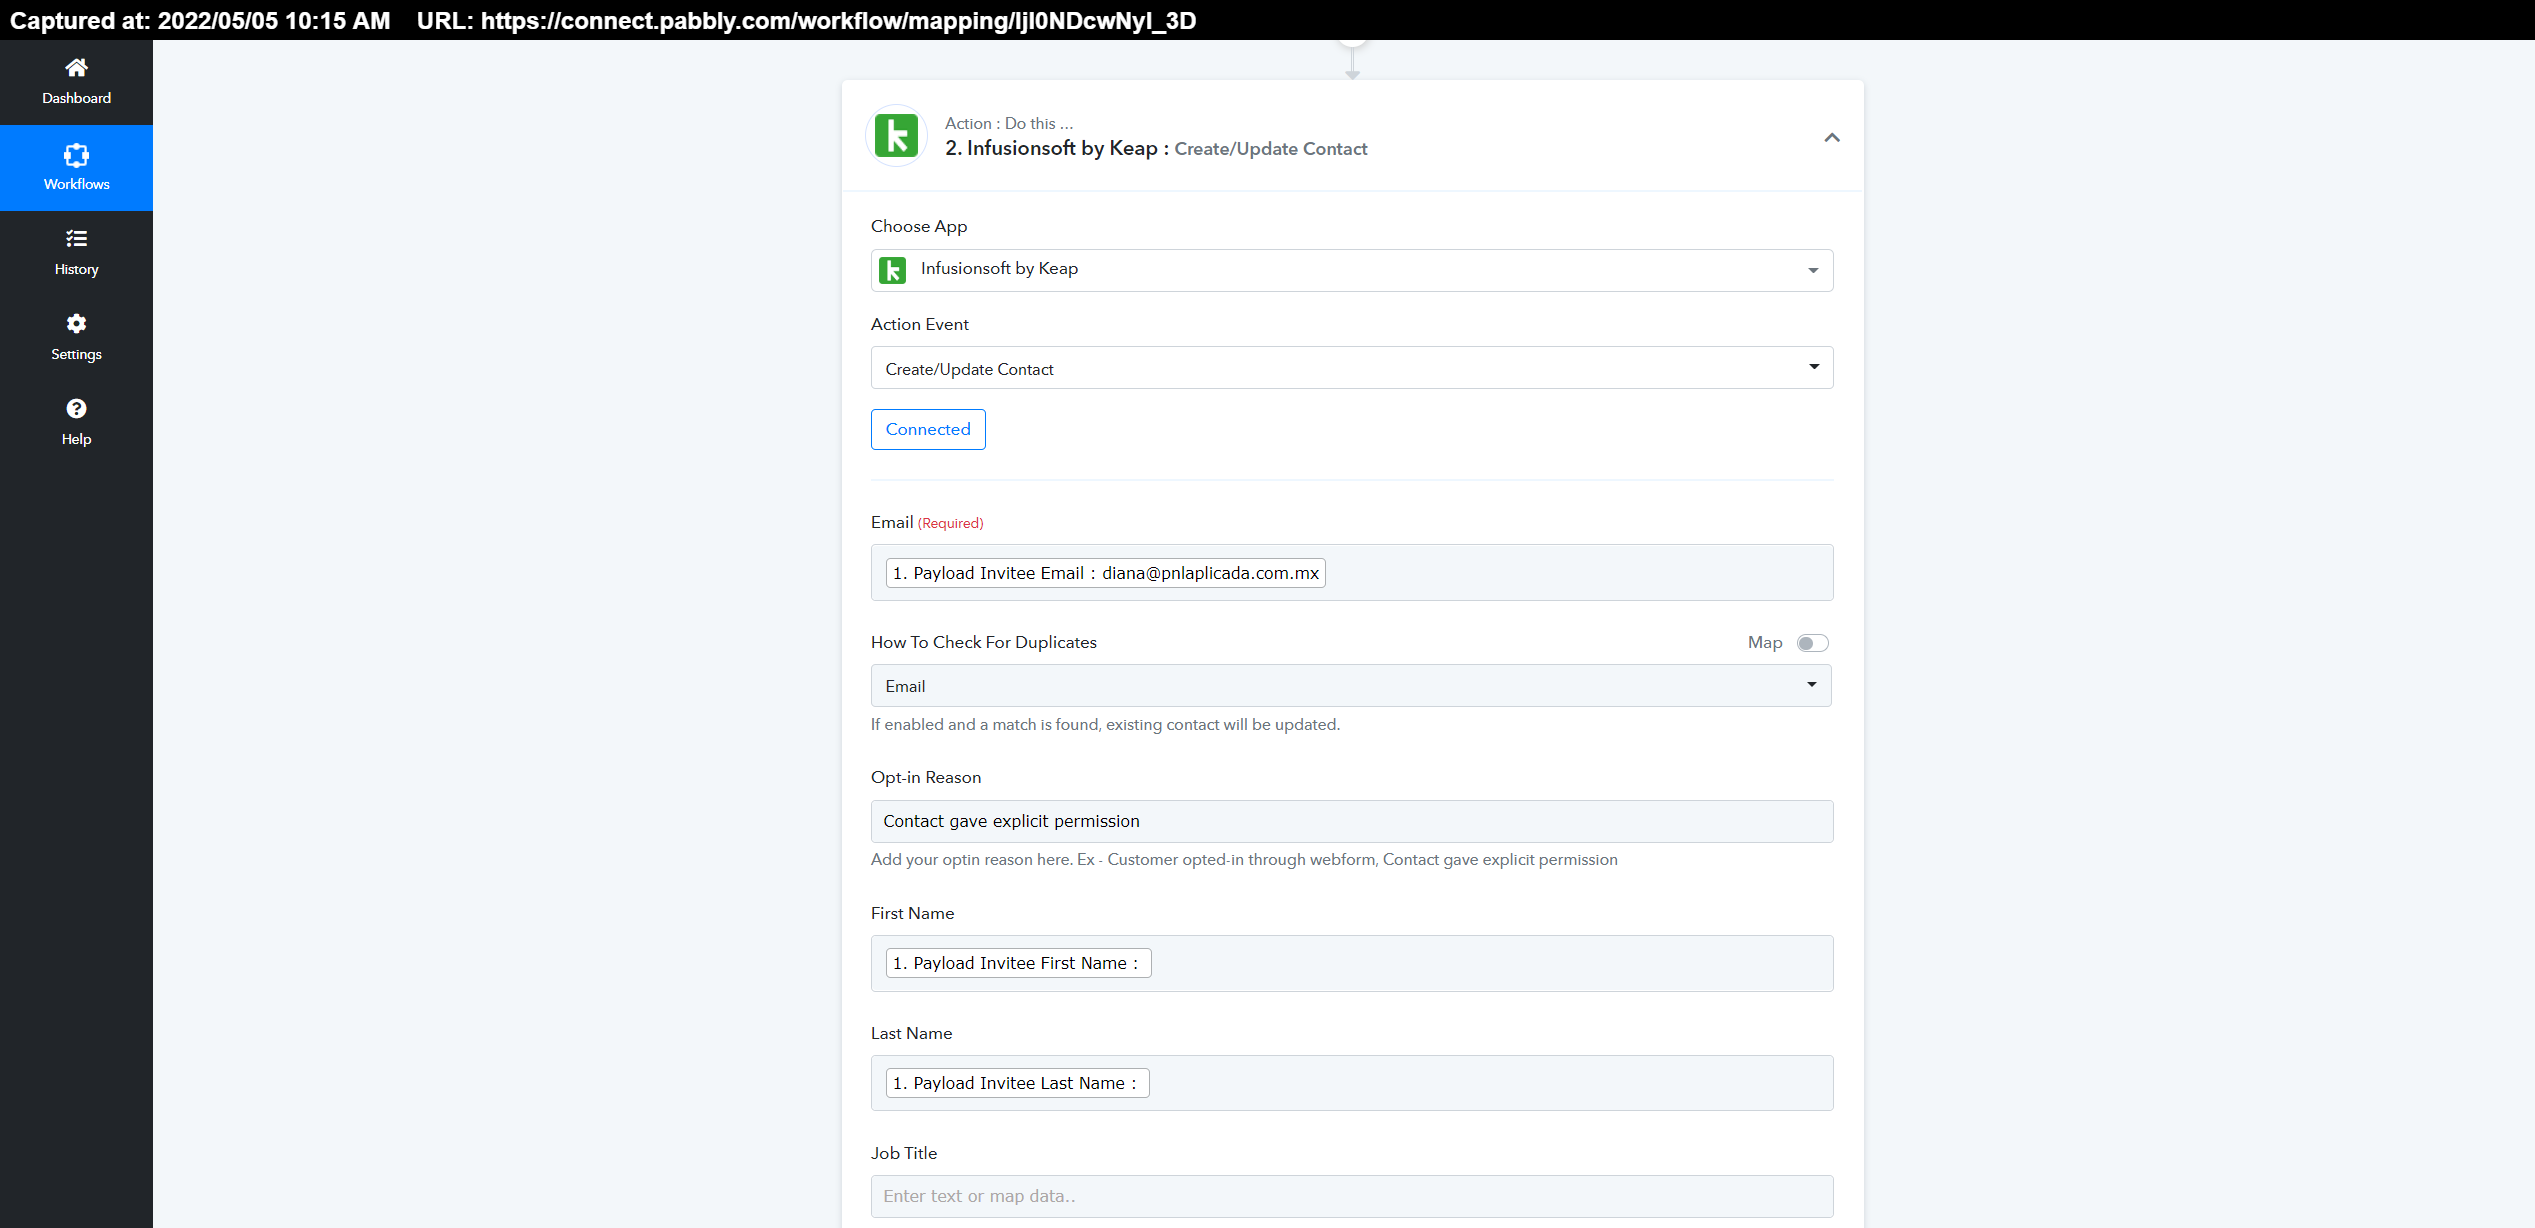Image resolution: width=2535 pixels, height=1228 pixels.
Task: Click the 'If enabled and a match is found' hint
Action: tap(1105, 724)
